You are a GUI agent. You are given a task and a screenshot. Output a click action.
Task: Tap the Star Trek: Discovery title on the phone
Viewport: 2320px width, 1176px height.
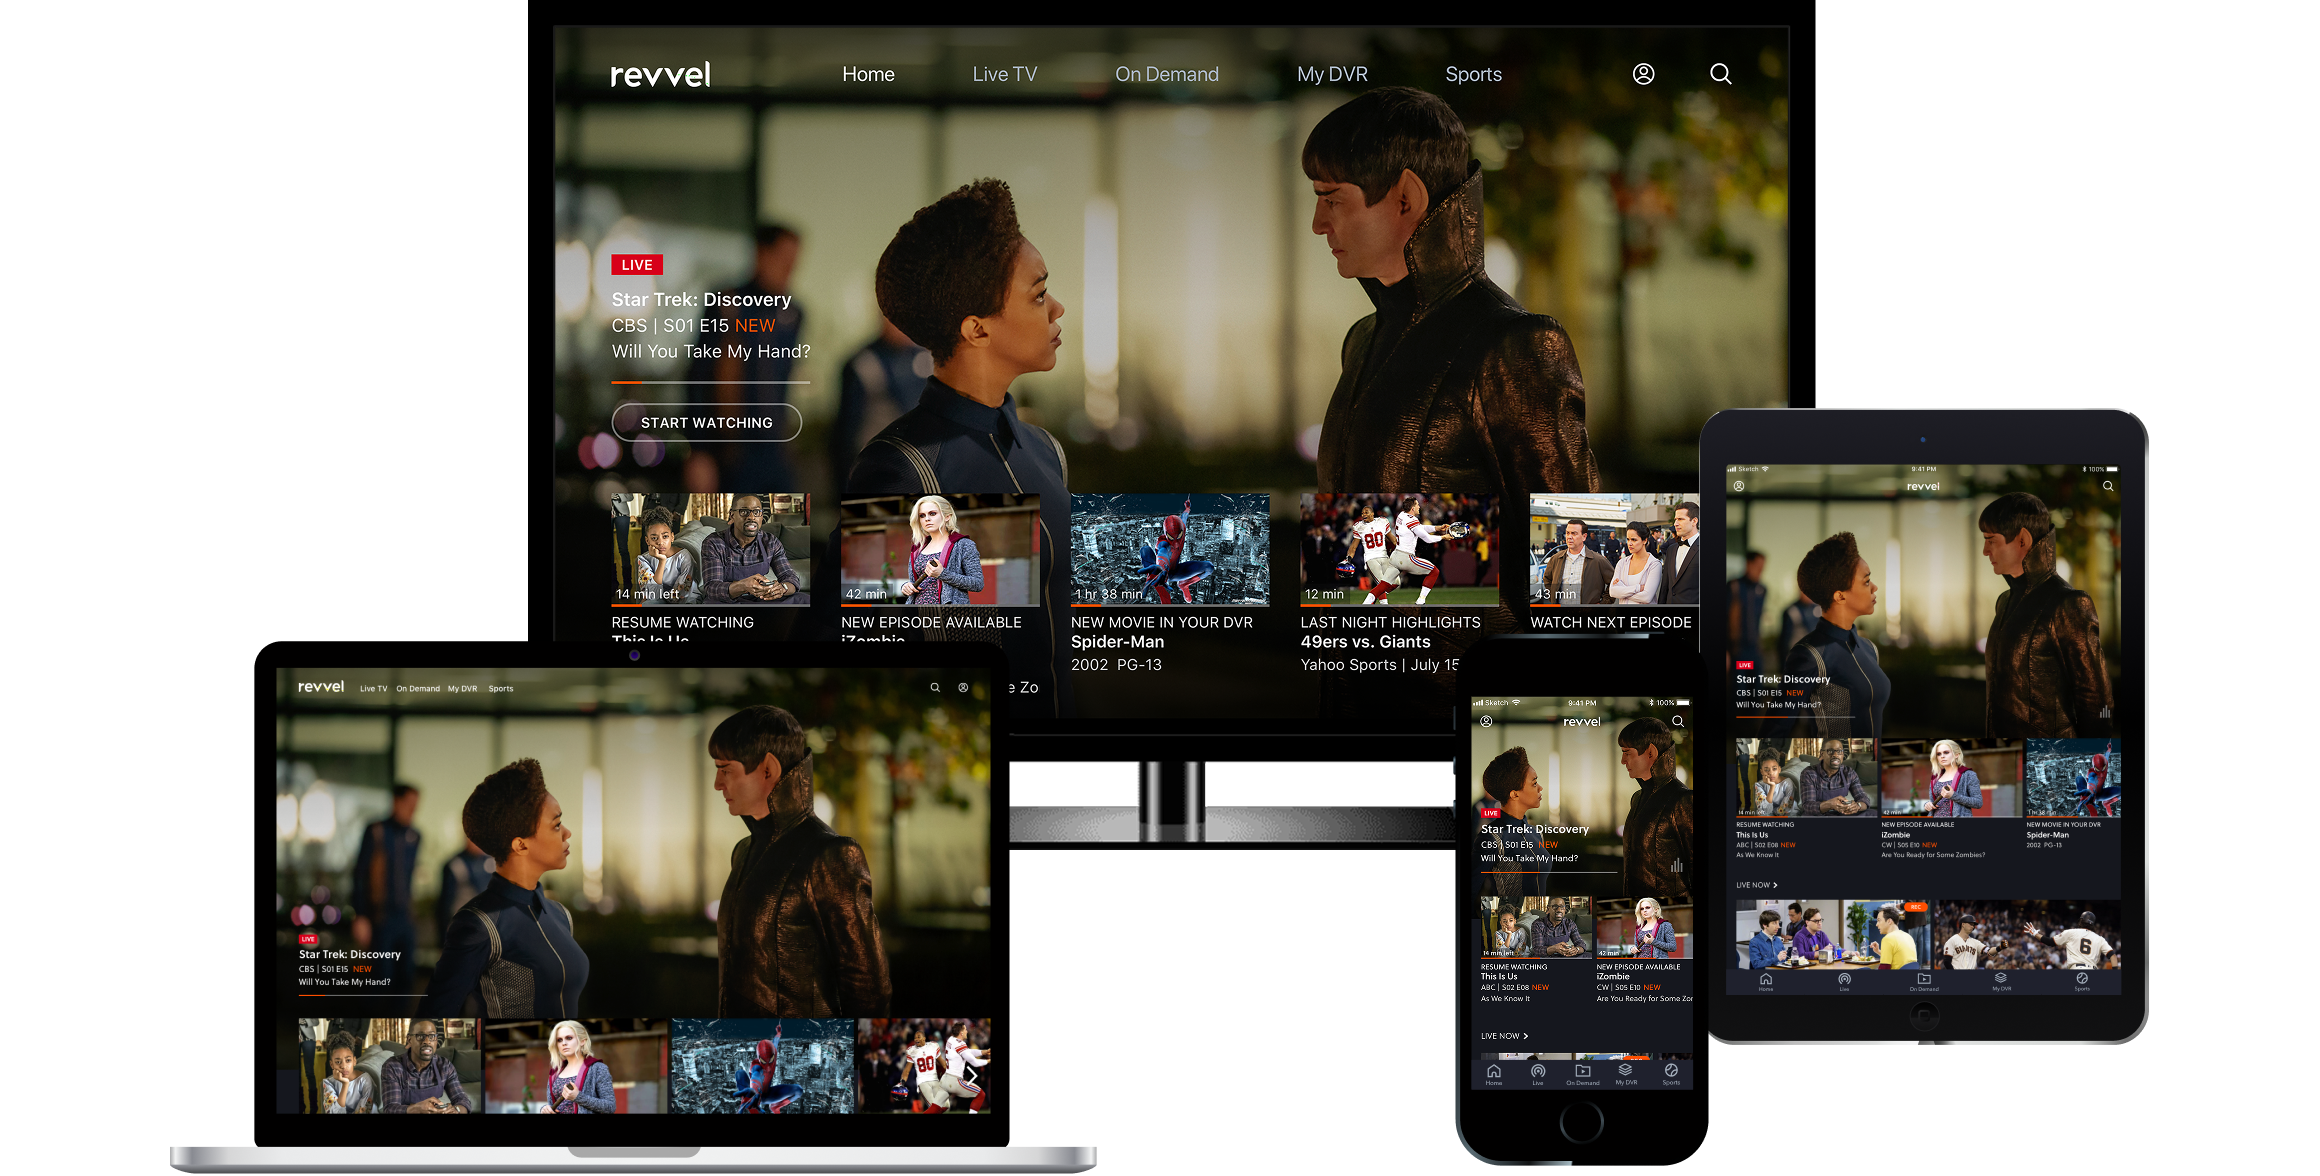1535,829
